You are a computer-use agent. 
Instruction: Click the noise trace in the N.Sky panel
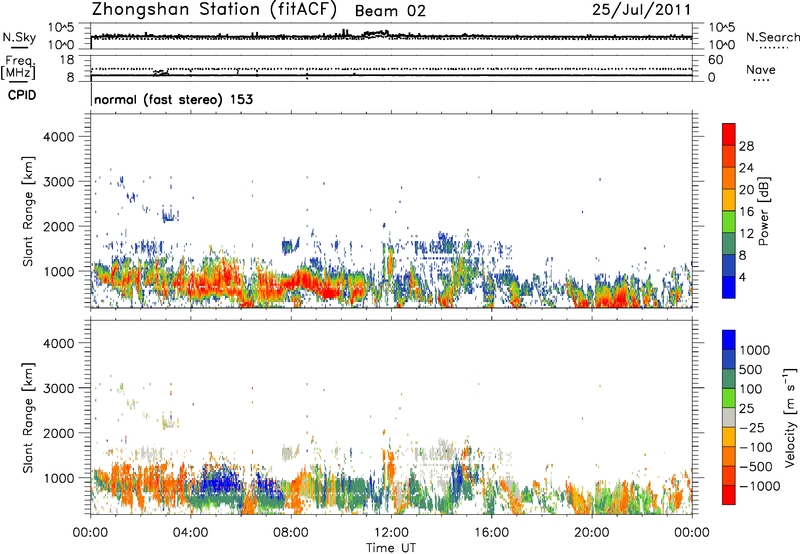(391, 36)
